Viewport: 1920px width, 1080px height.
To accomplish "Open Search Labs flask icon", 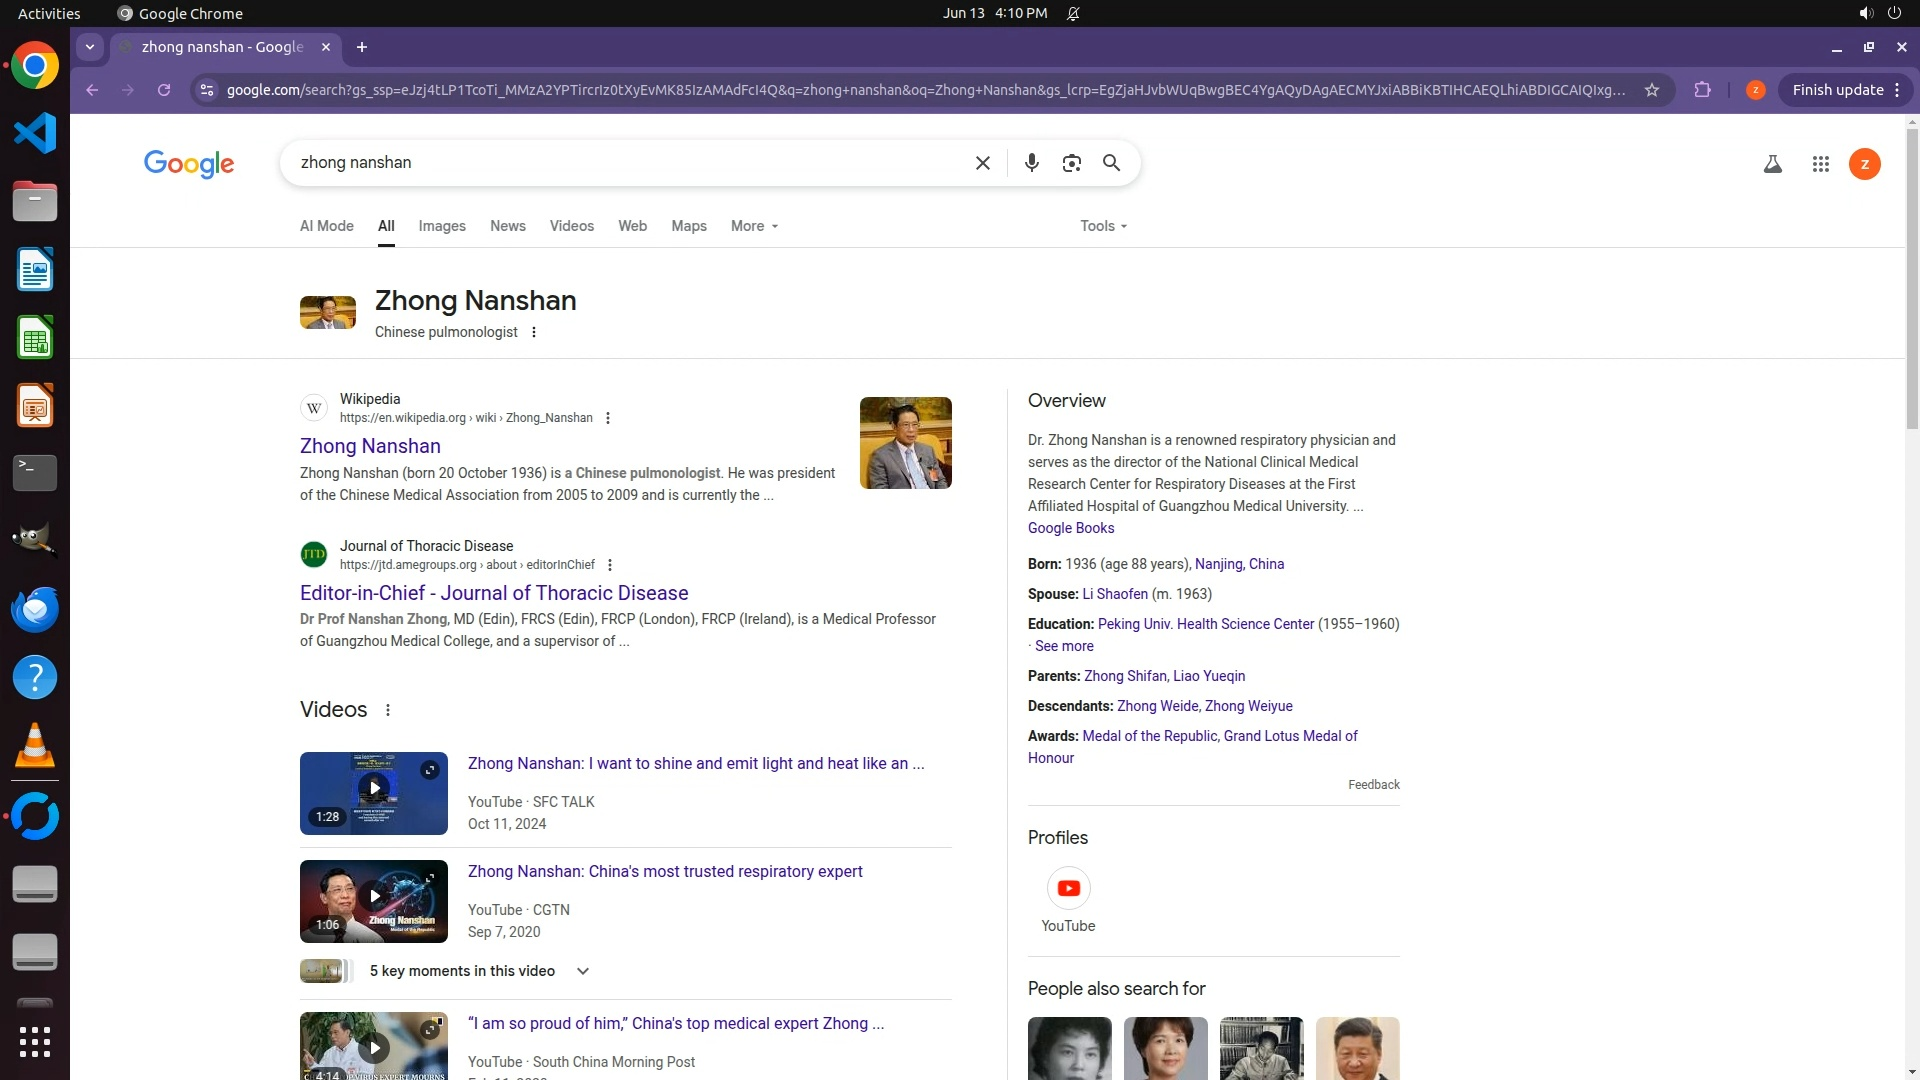I will coord(1772,164).
